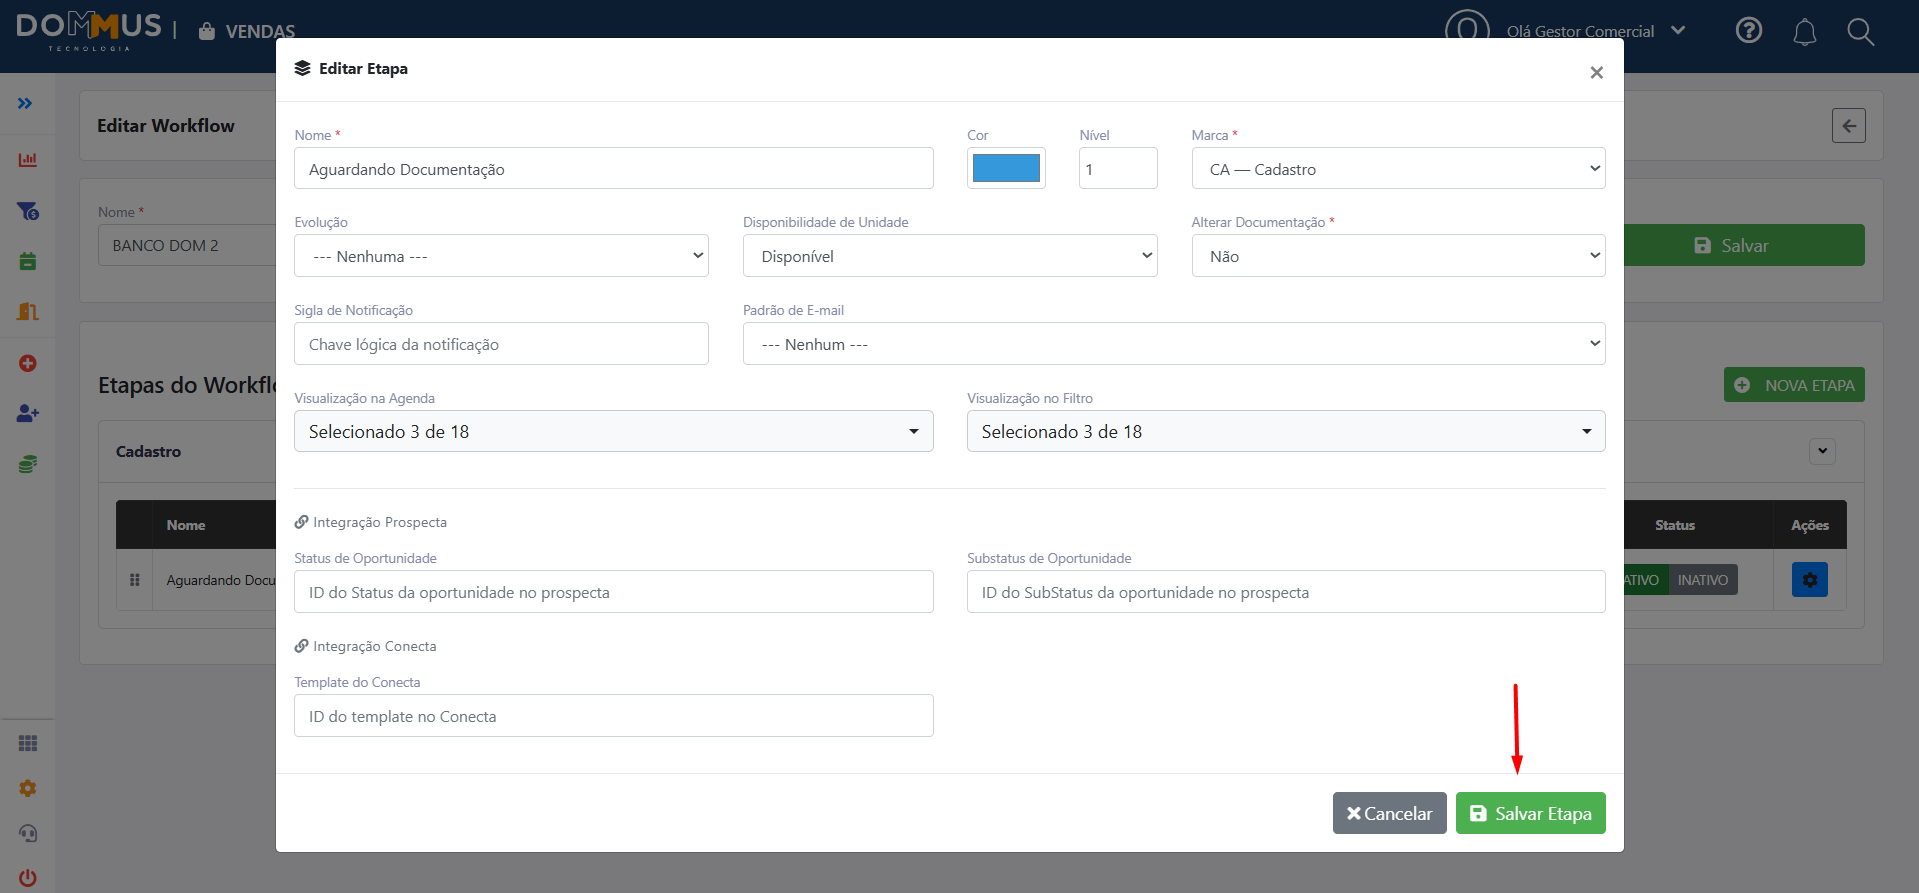Open the calendar icon in sidebar
Image resolution: width=1919 pixels, height=893 pixels.
[x=27, y=261]
